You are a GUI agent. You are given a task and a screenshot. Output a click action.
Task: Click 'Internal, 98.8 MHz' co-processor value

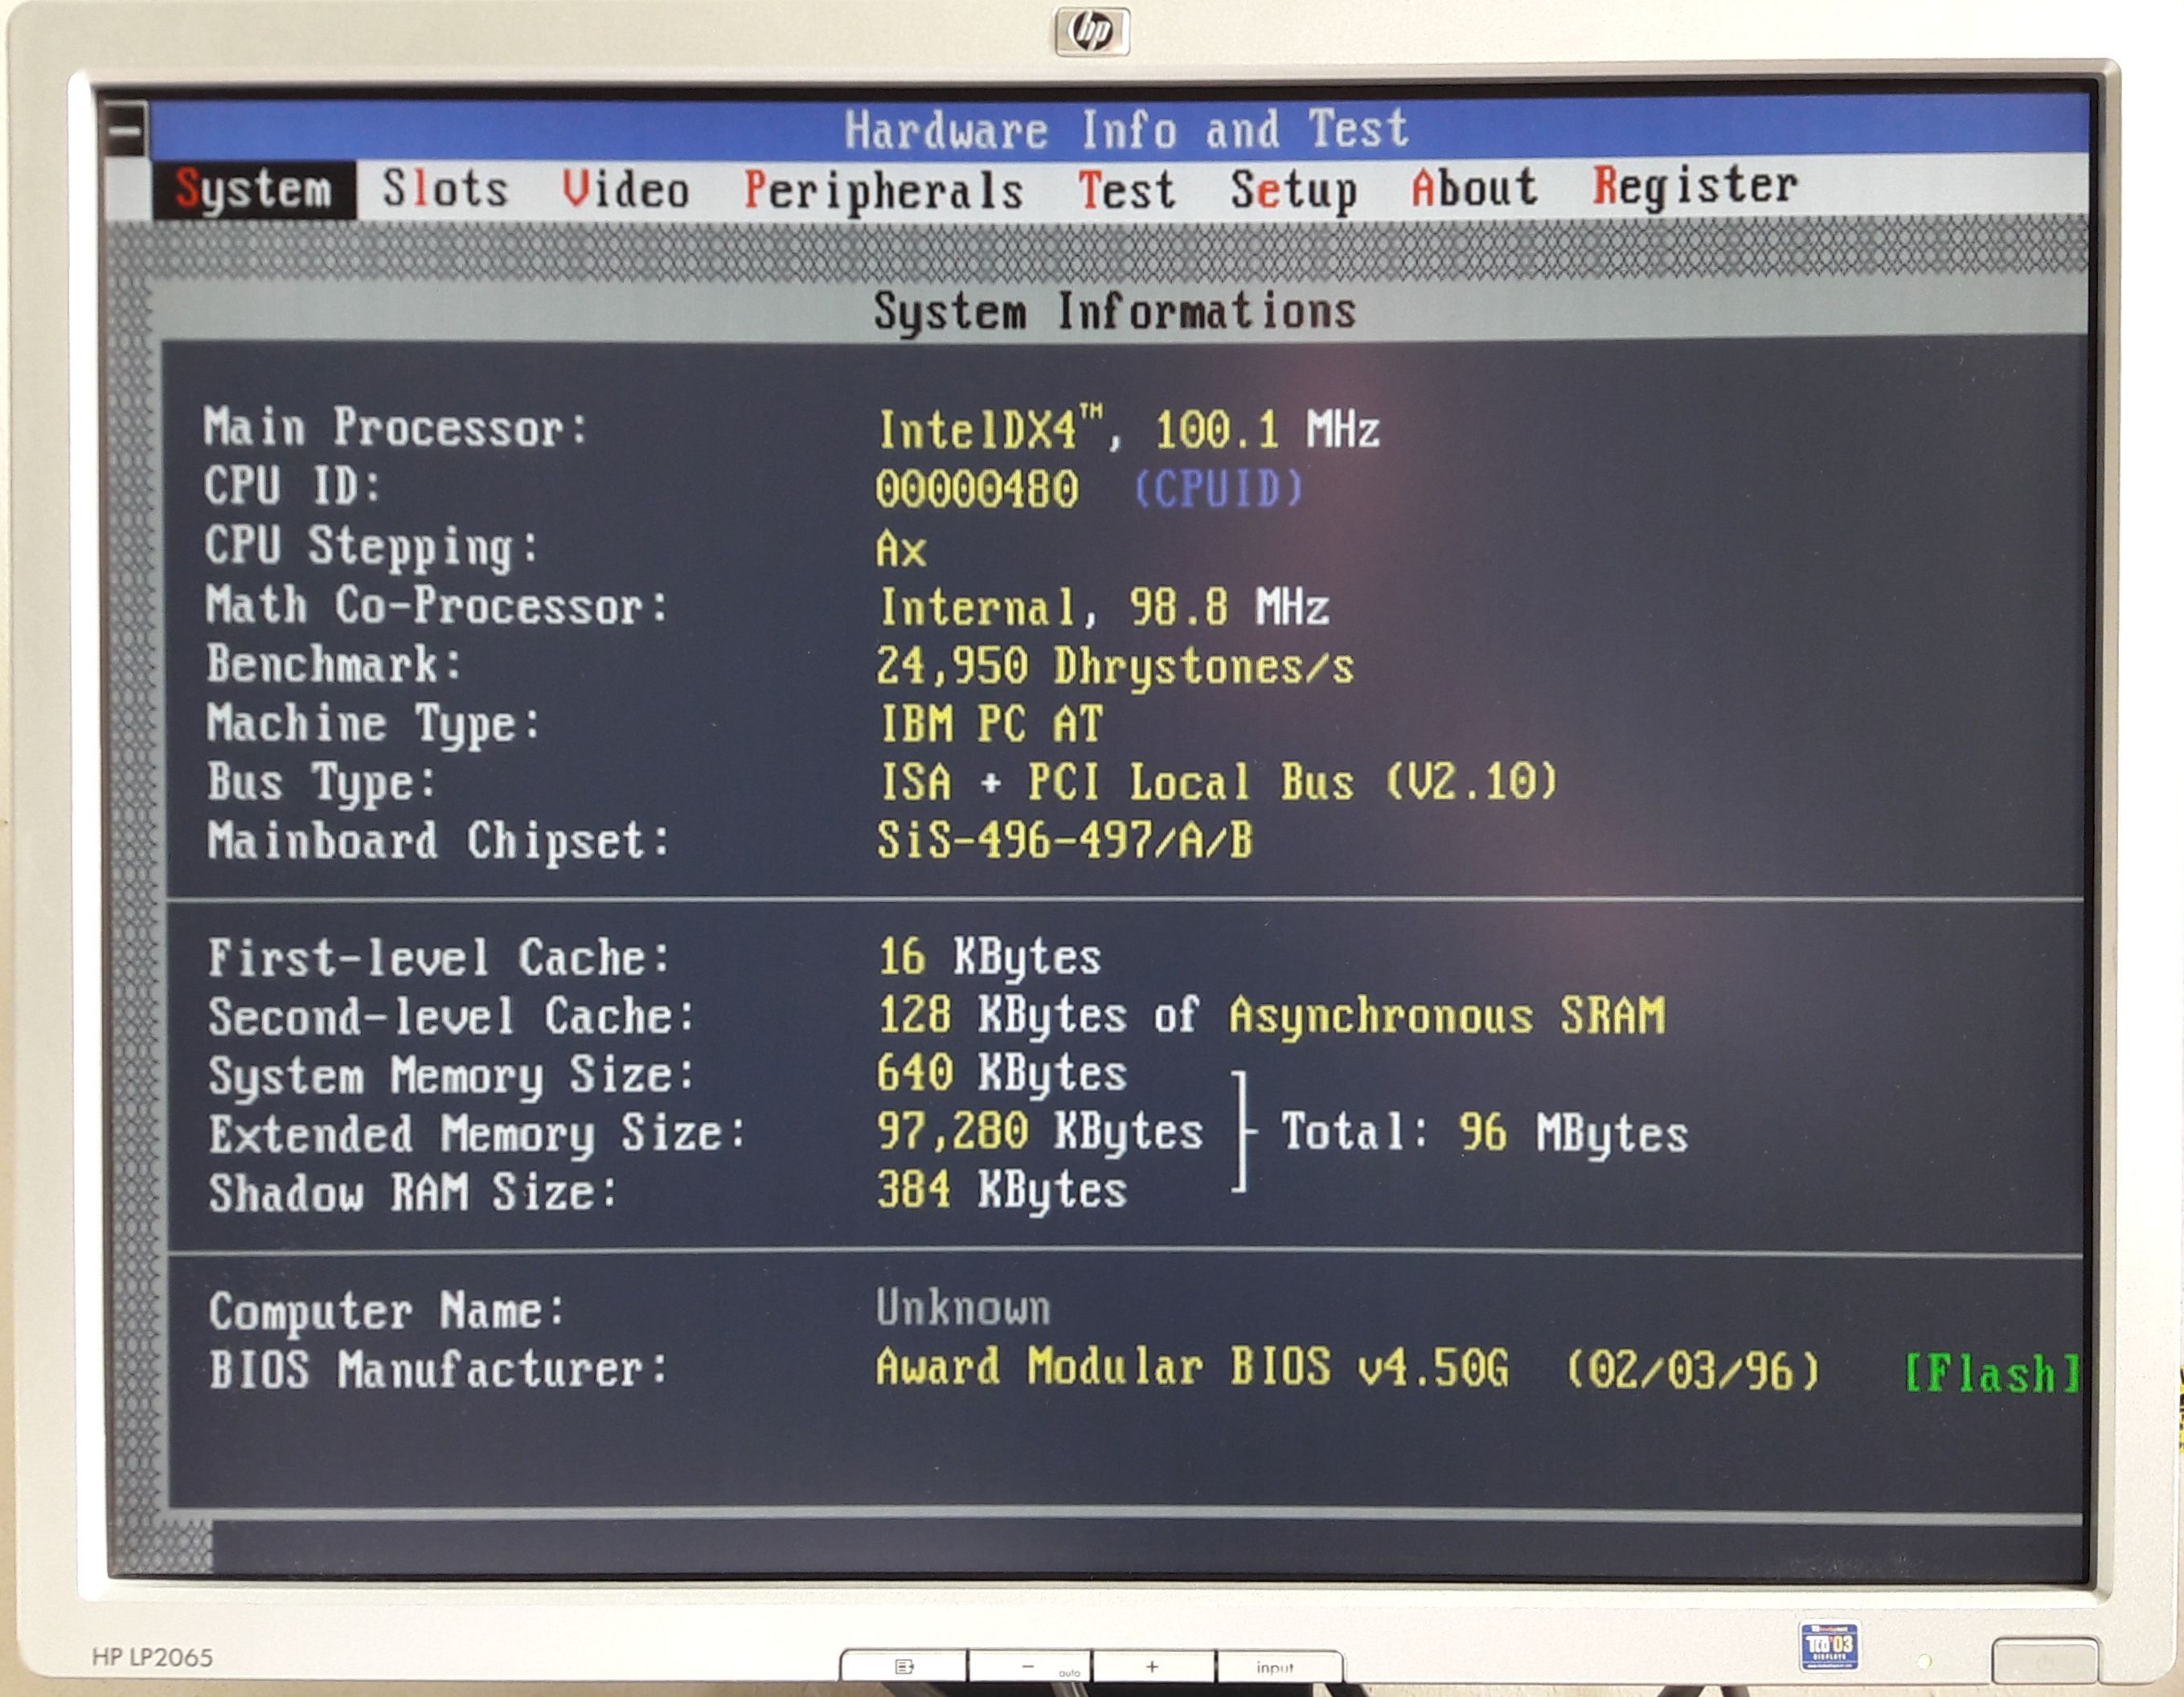[x=1104, y=607]
